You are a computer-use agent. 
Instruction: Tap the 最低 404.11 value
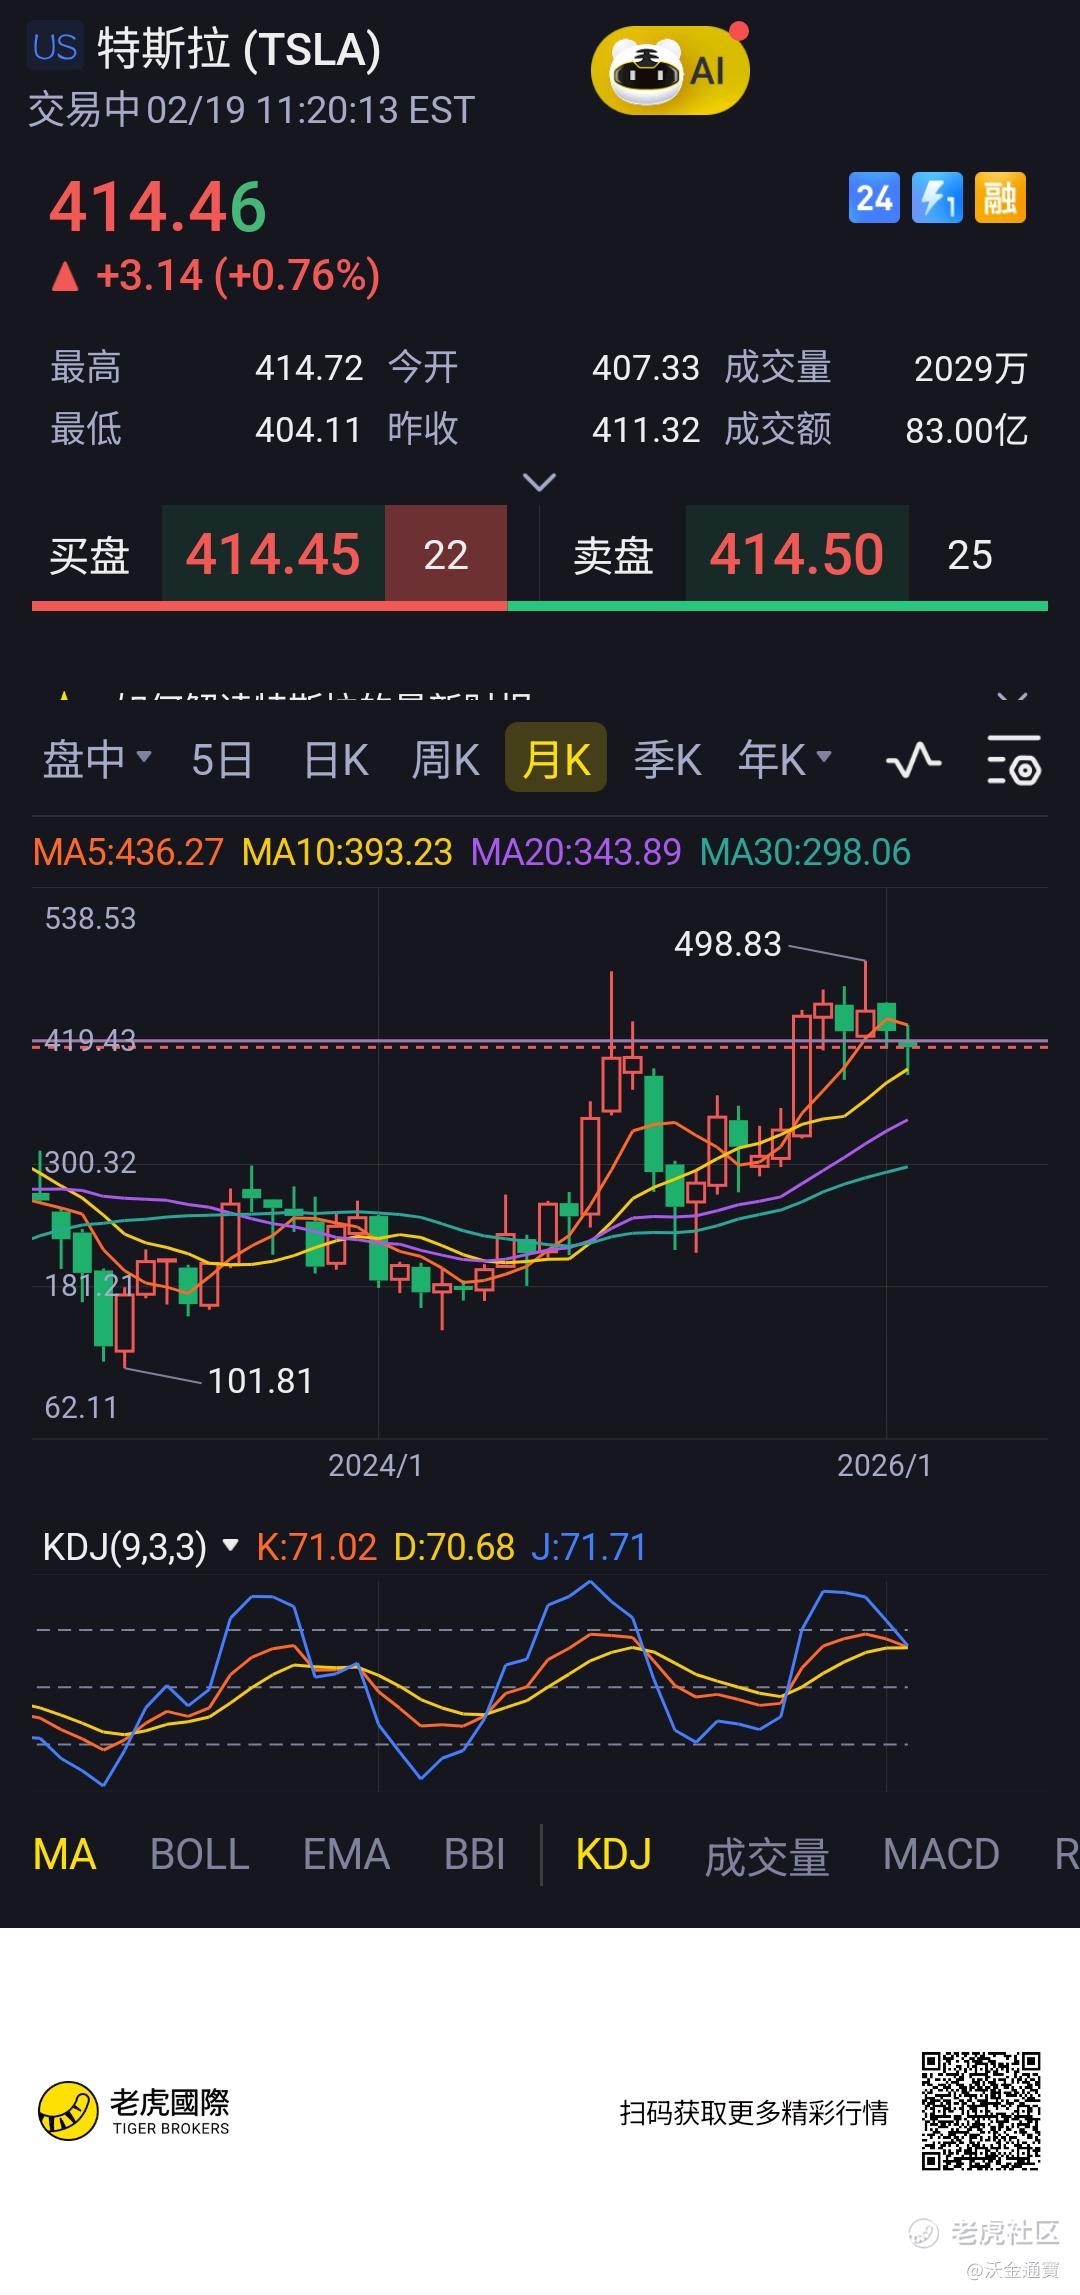(x=308, y=430)
